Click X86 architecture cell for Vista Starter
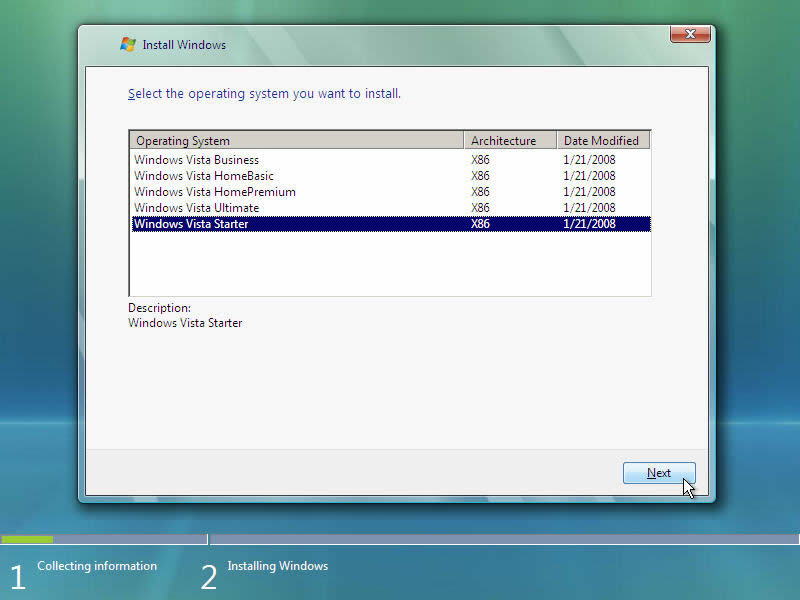The height and width of the screenshot is (600, 800). tap(480, 223)
